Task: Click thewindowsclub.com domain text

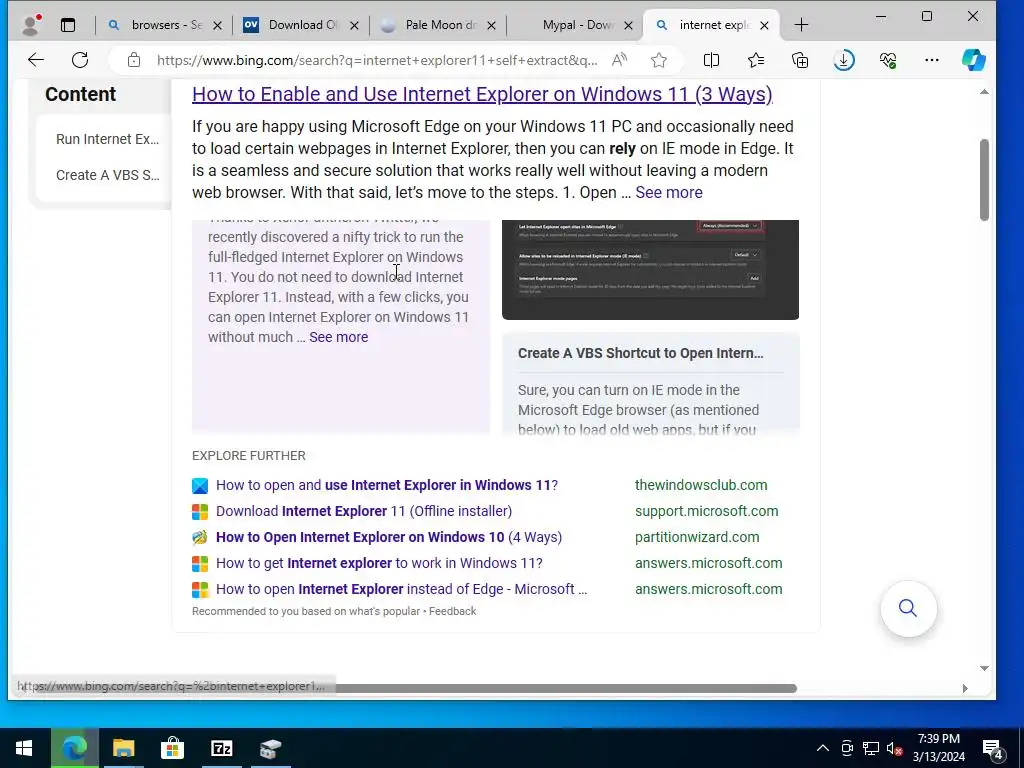Action: tap(701, 485)
